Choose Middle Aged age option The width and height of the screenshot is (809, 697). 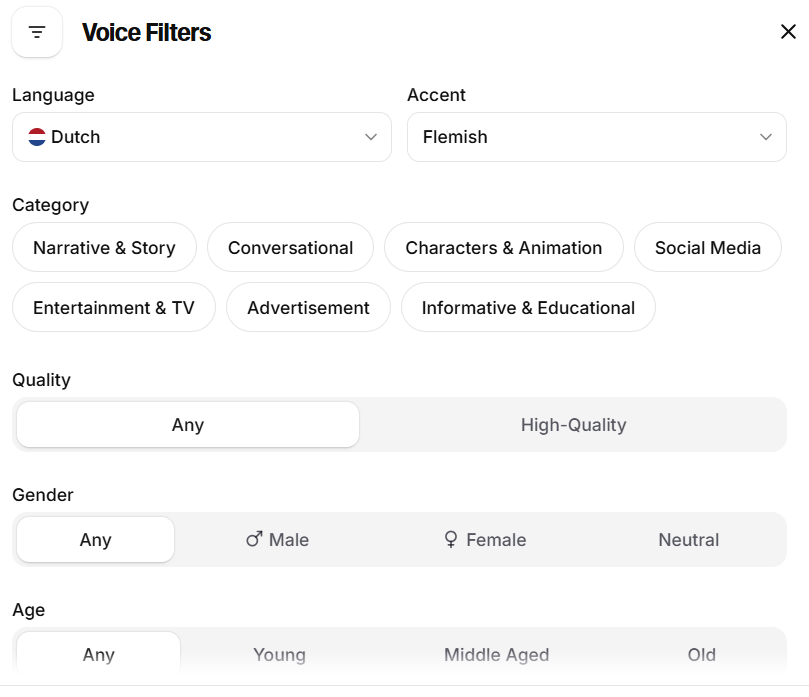[x=496, y=655]
